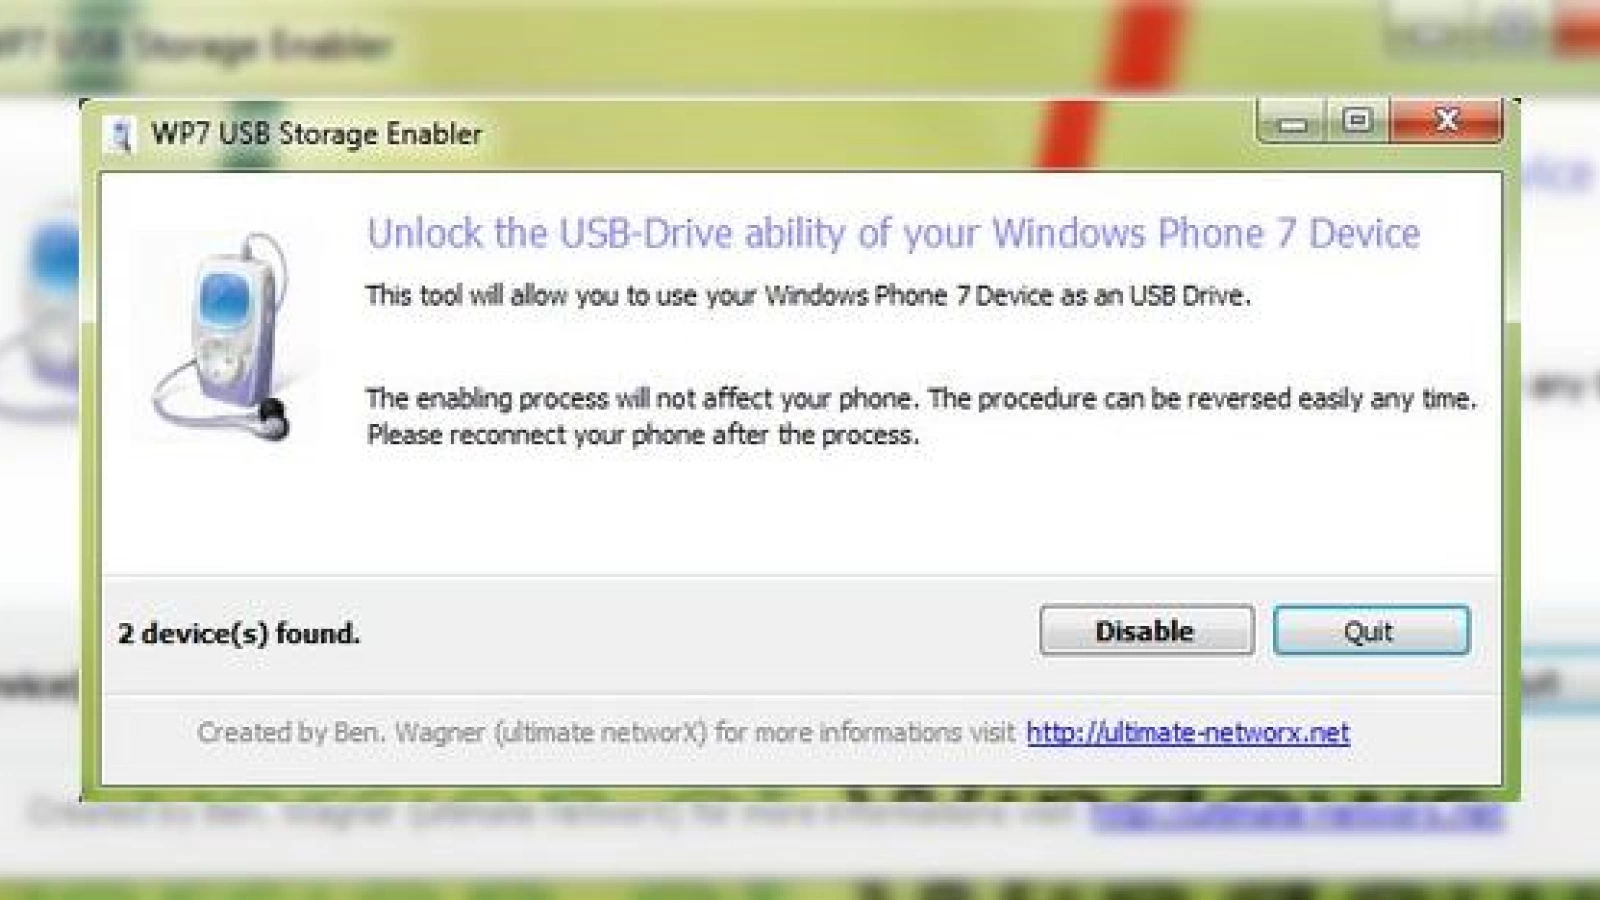The image size is (1600, 900).
Task: Open the ultimate-networx.net link
Action: coord(1188,733)
